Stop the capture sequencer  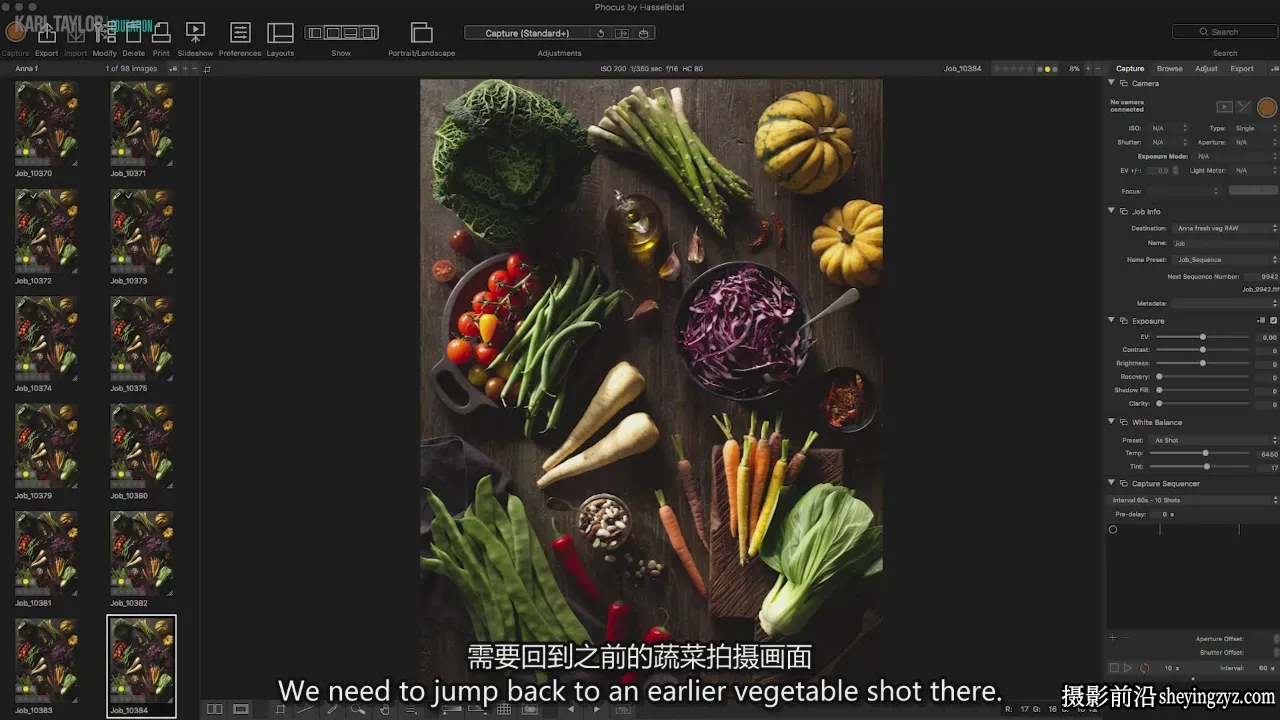(x=1114, y=667)
